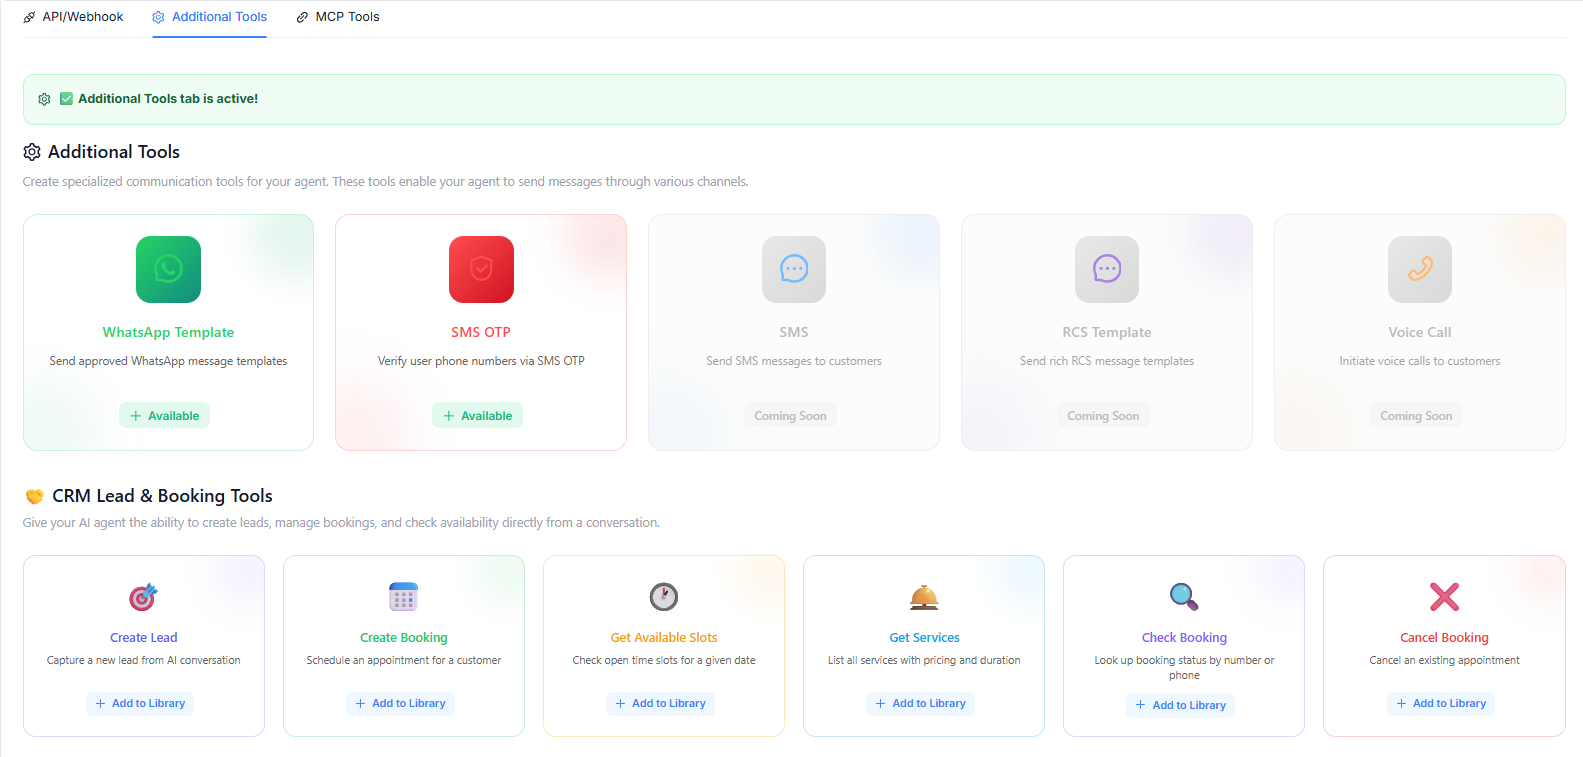The height and width of the screenshot is (757, 1583).
Task: Click Coming Soon on the SMS card
Action: (x=790, y=416)
